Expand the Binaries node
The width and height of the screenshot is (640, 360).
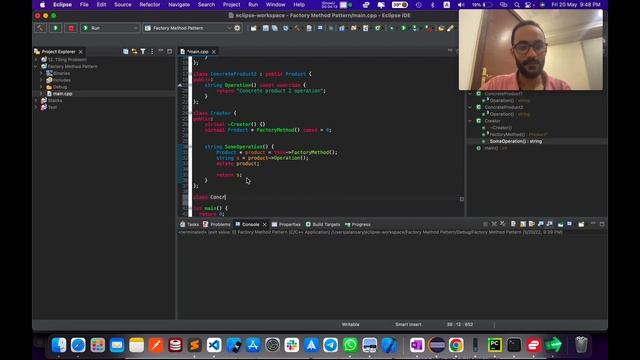[41, 73]
